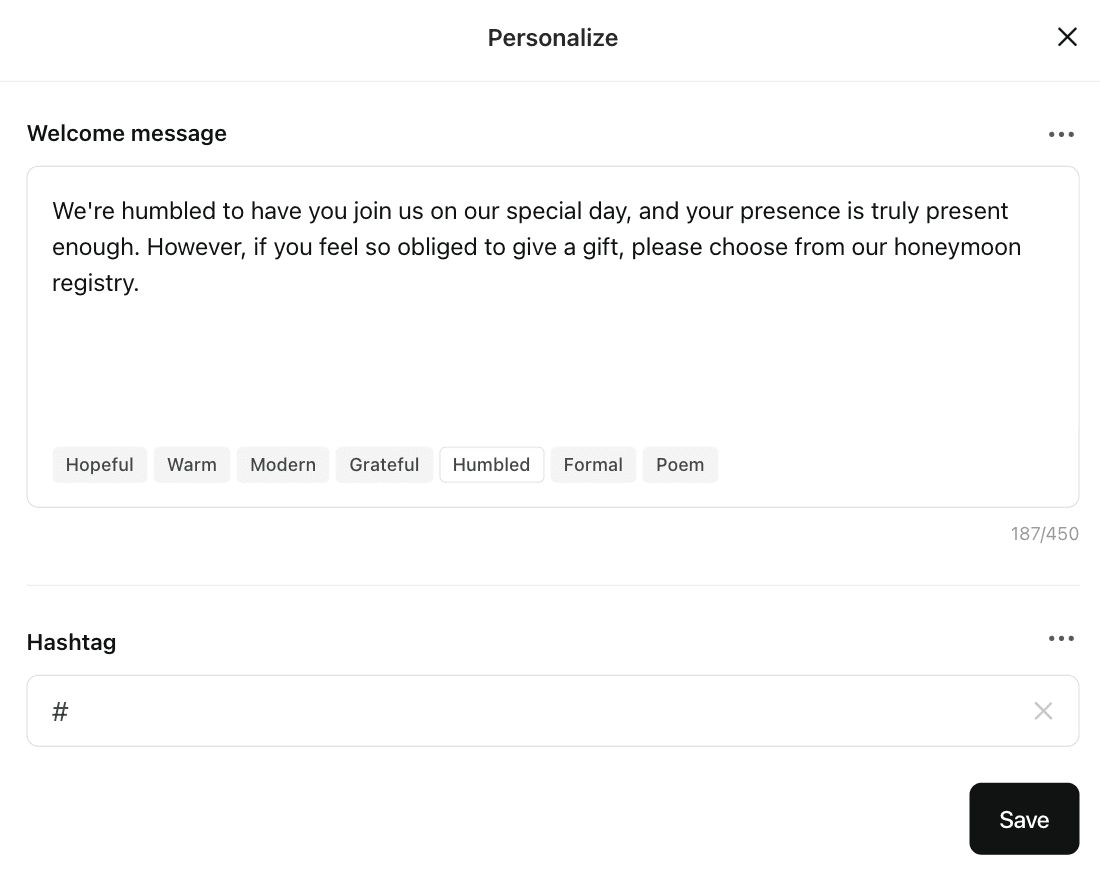Image resolution: width=1100 pixels, height=878 pixels.
Task: Click the Welcome message section label
Action: point(127,134)
